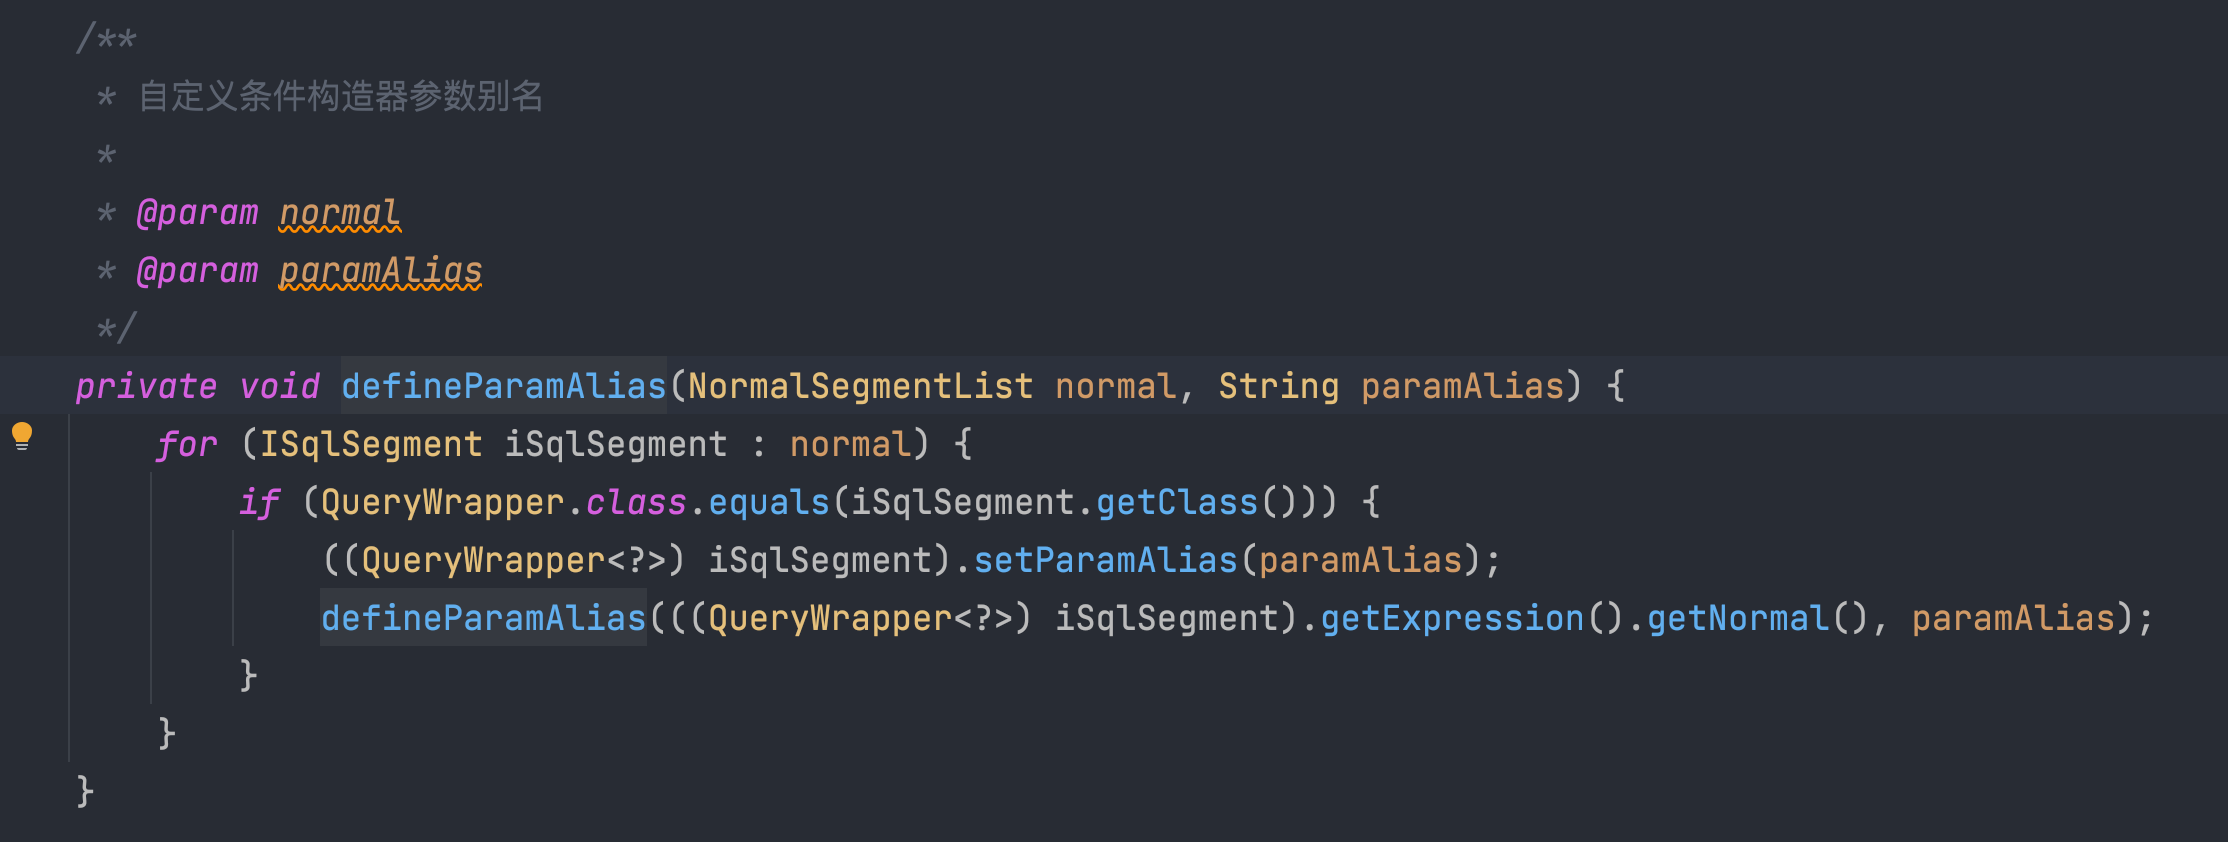Click the NormalSegmentList parameter type
The image size is (2228, 842).
click(x=860, y=386)
